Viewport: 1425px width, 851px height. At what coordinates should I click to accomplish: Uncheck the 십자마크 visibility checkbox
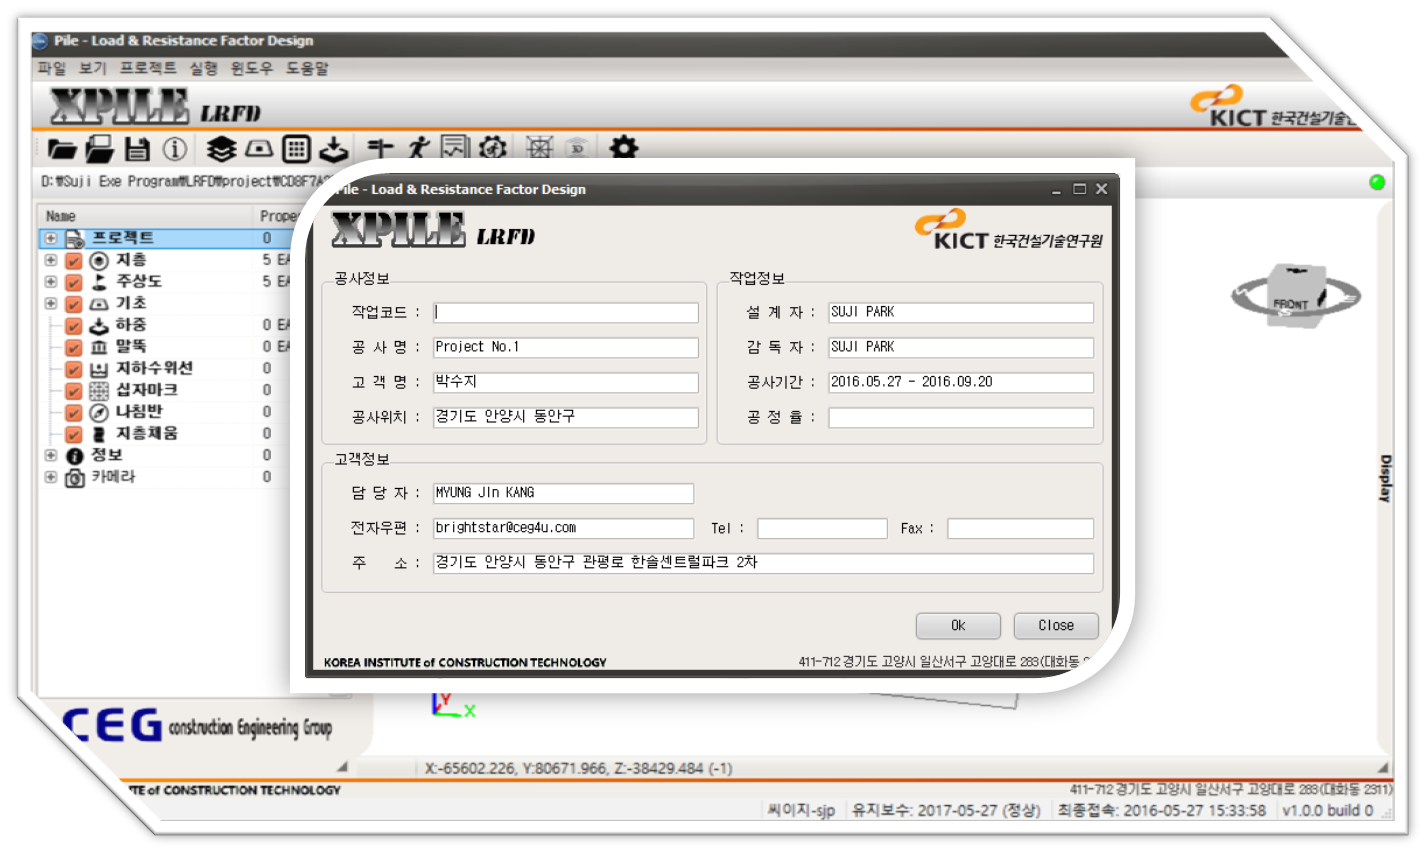pos(73,391)
